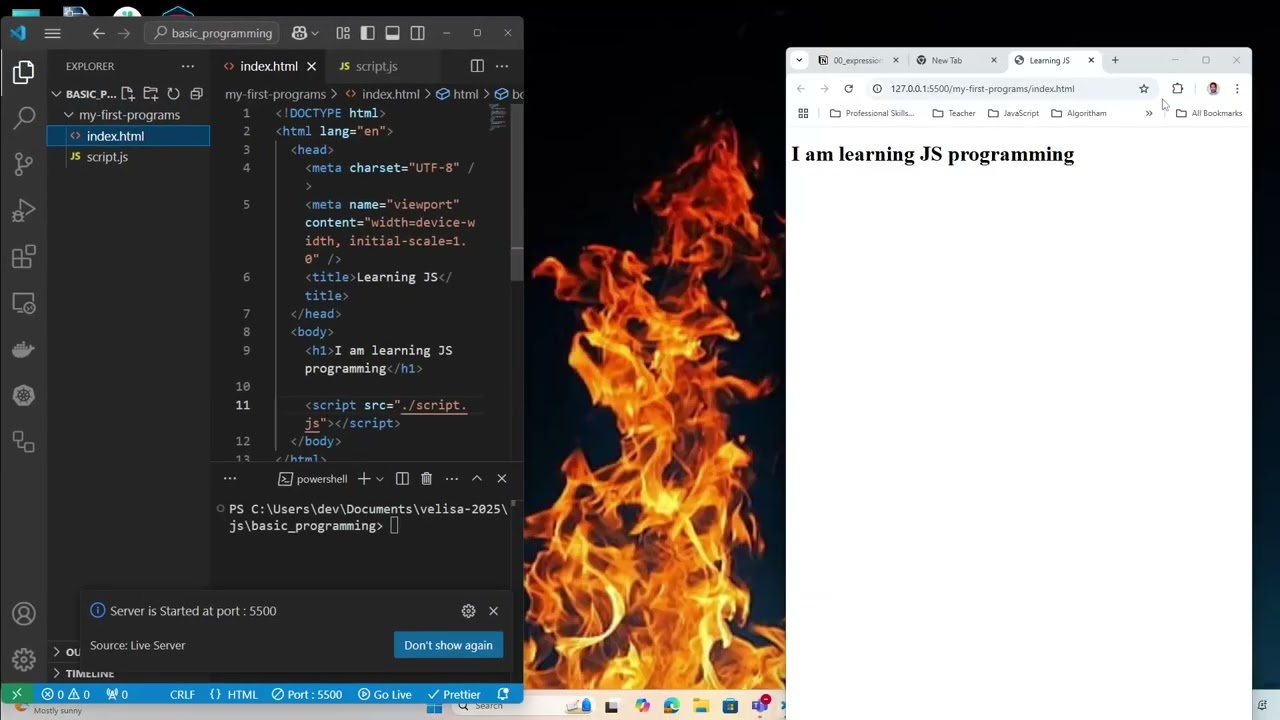Click Prettier in the status bar
The height and width of the screenshot is (720, 1280).
(x=454, y=694)
